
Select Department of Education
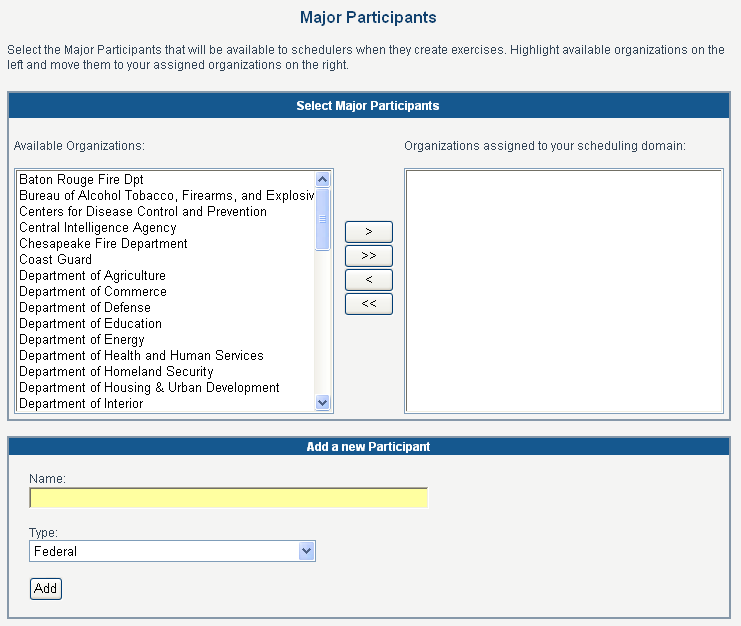(166, 324)
